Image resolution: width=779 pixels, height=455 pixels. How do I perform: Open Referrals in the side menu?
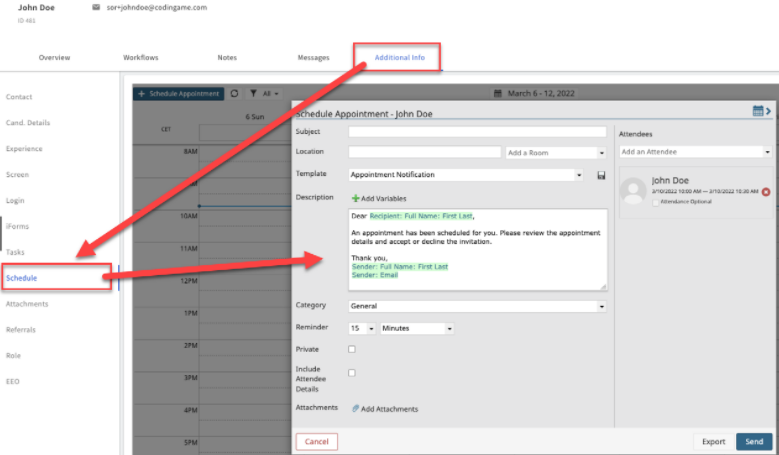pos(21,329)
